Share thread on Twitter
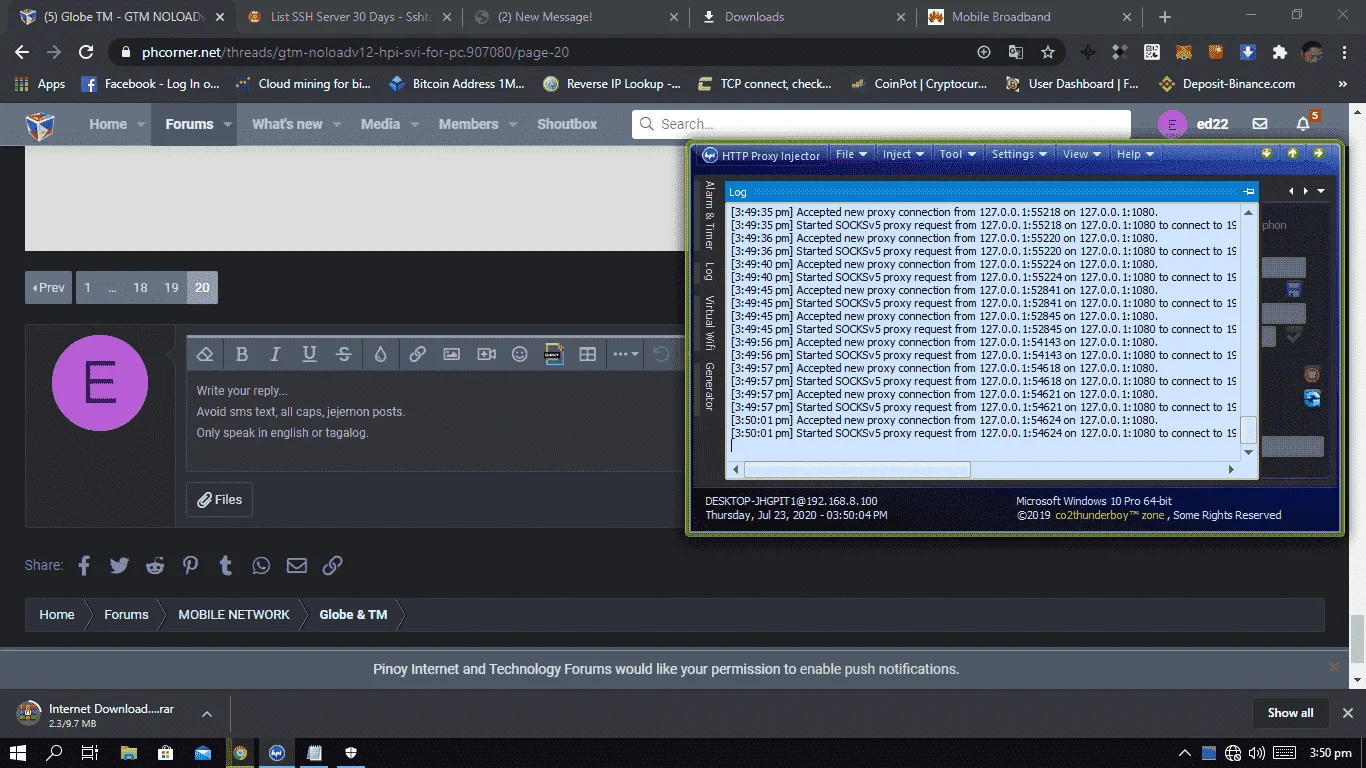 click(x=119, y=566)
